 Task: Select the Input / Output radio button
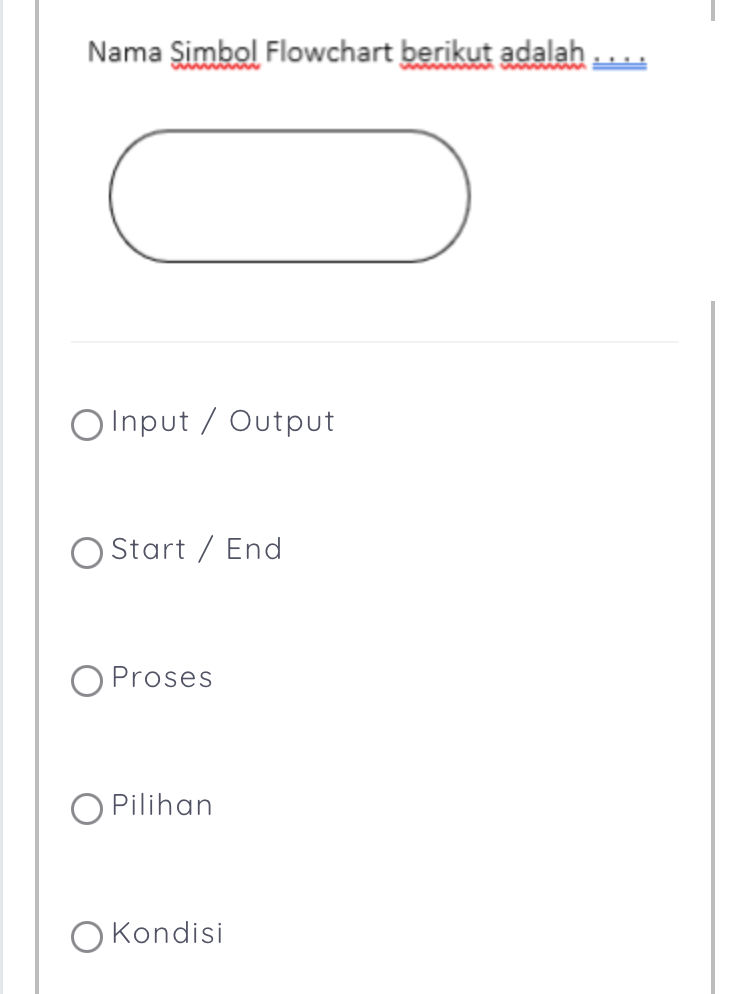(87, 425)
